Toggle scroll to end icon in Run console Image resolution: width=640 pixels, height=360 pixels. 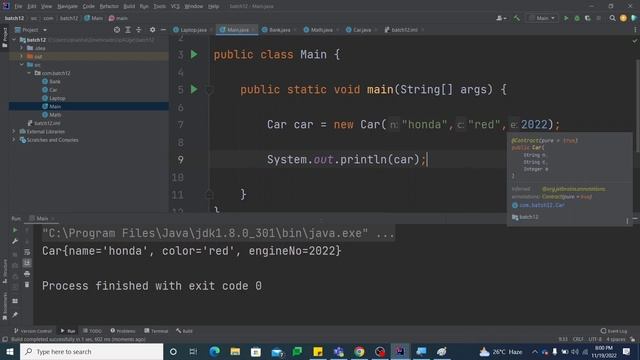[x=27, y=262]
